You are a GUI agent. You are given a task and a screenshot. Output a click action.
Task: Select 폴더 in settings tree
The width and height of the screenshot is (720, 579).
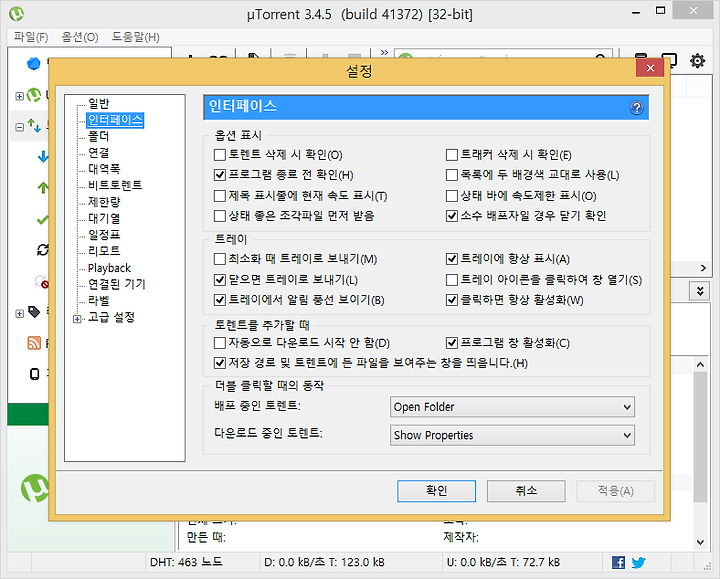click(x=98, y=136)
